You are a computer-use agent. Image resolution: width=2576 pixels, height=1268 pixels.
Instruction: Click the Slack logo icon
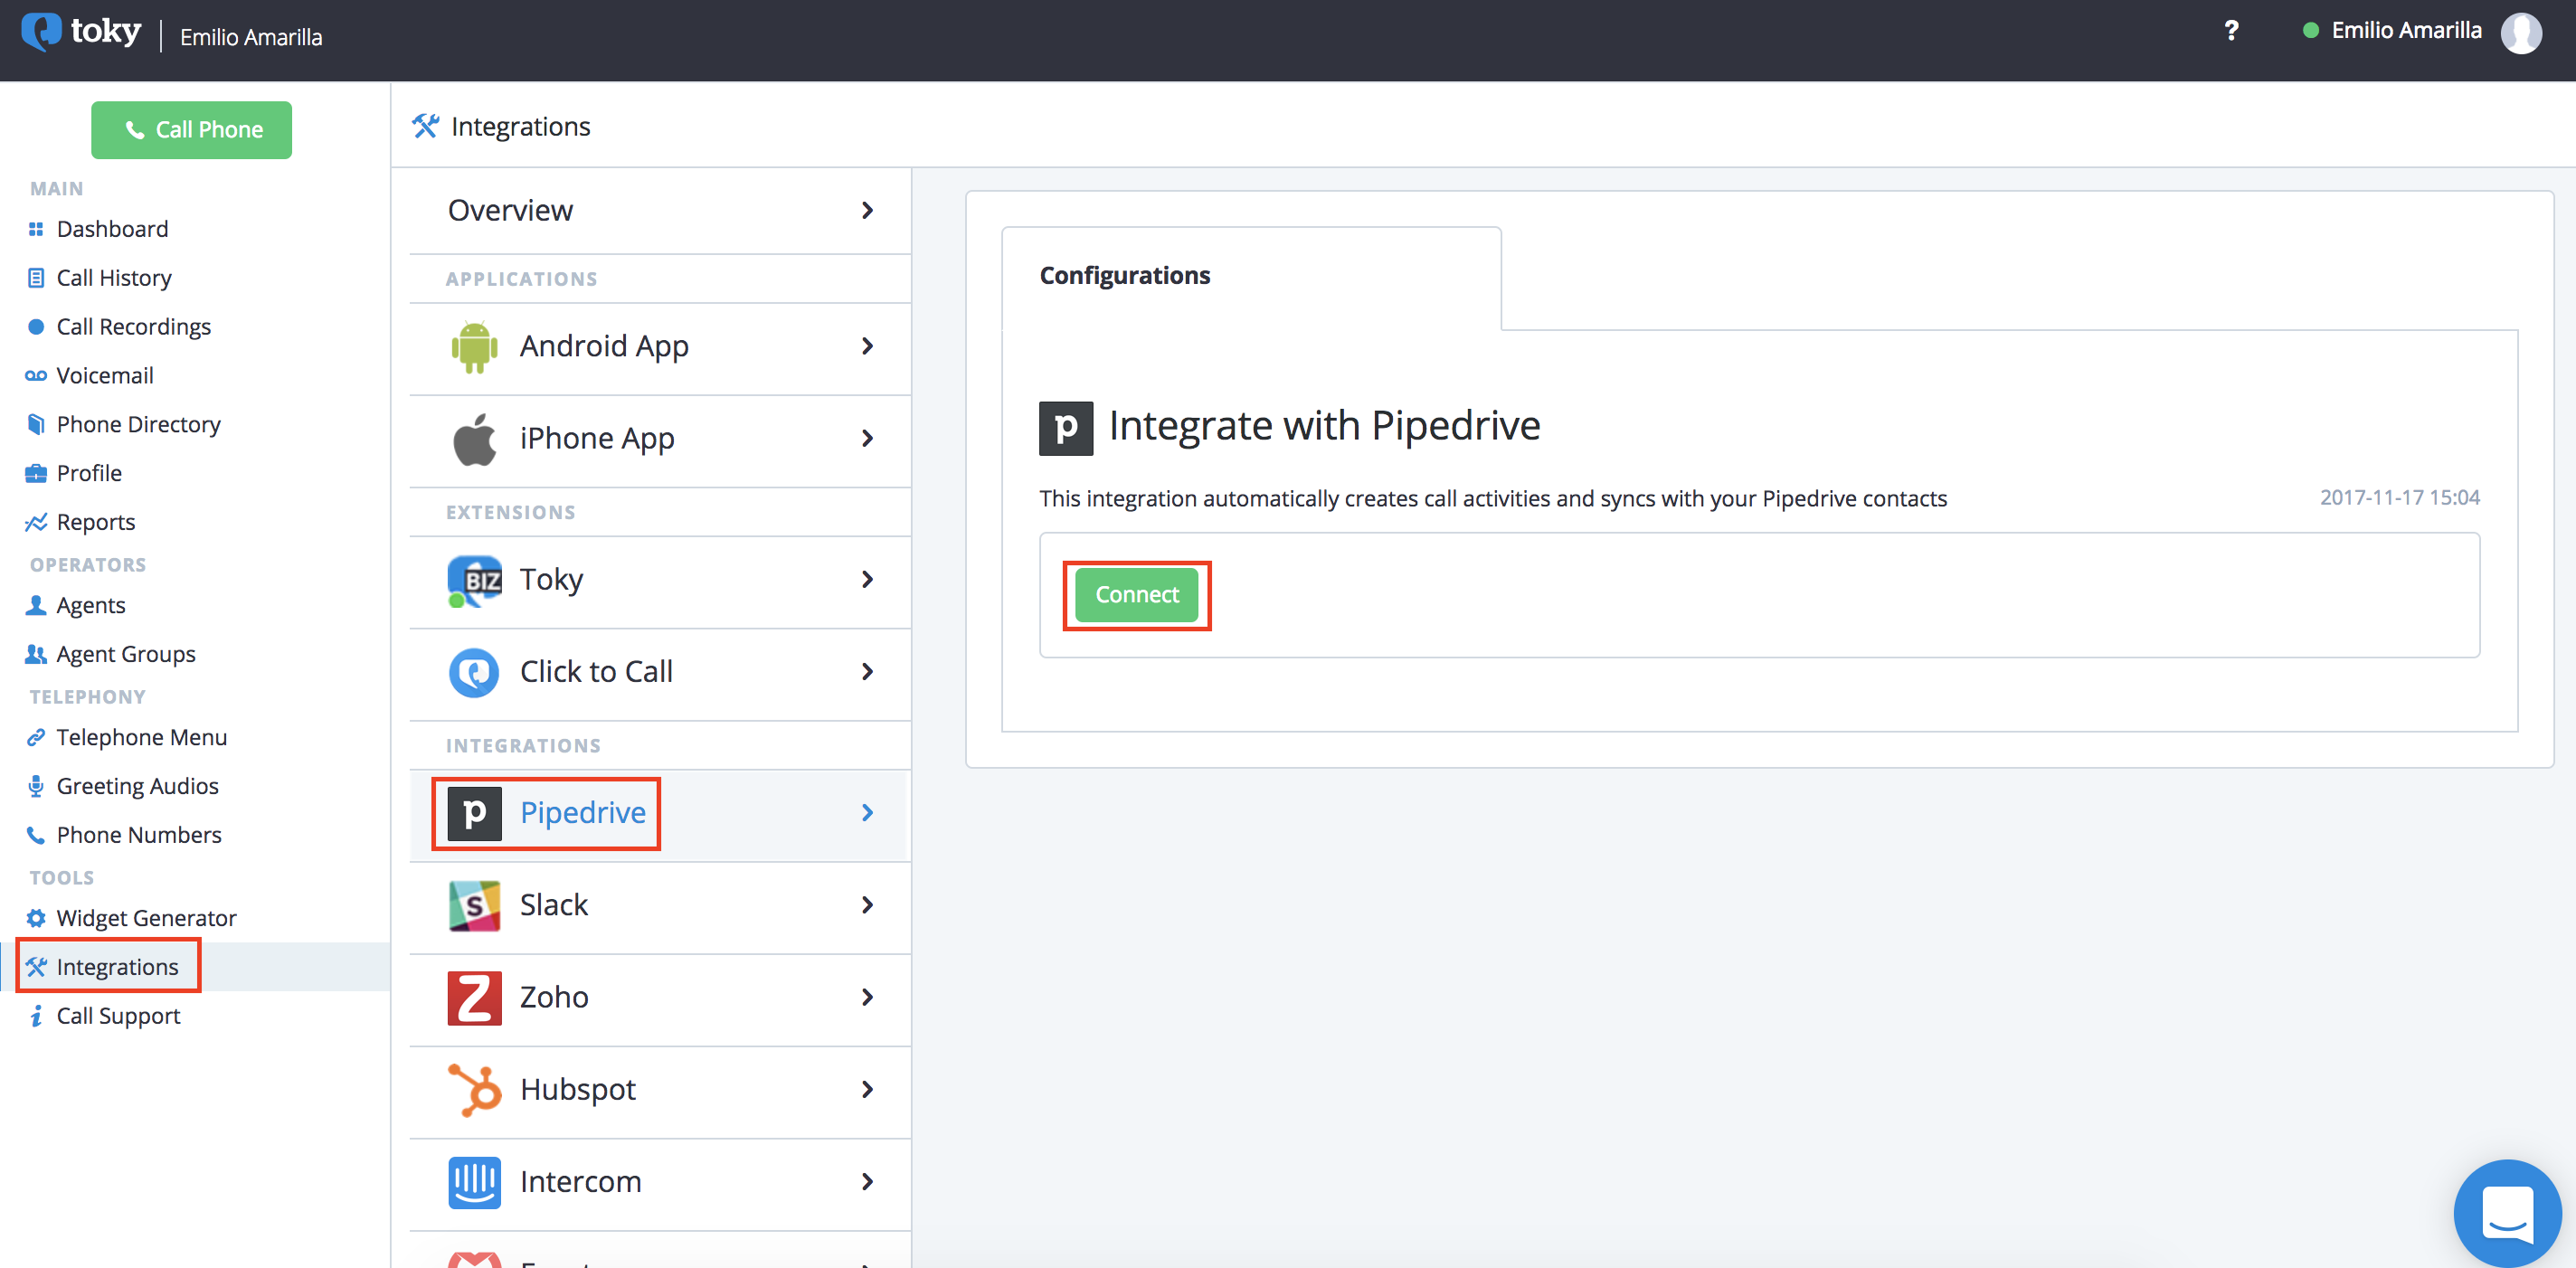474,906
